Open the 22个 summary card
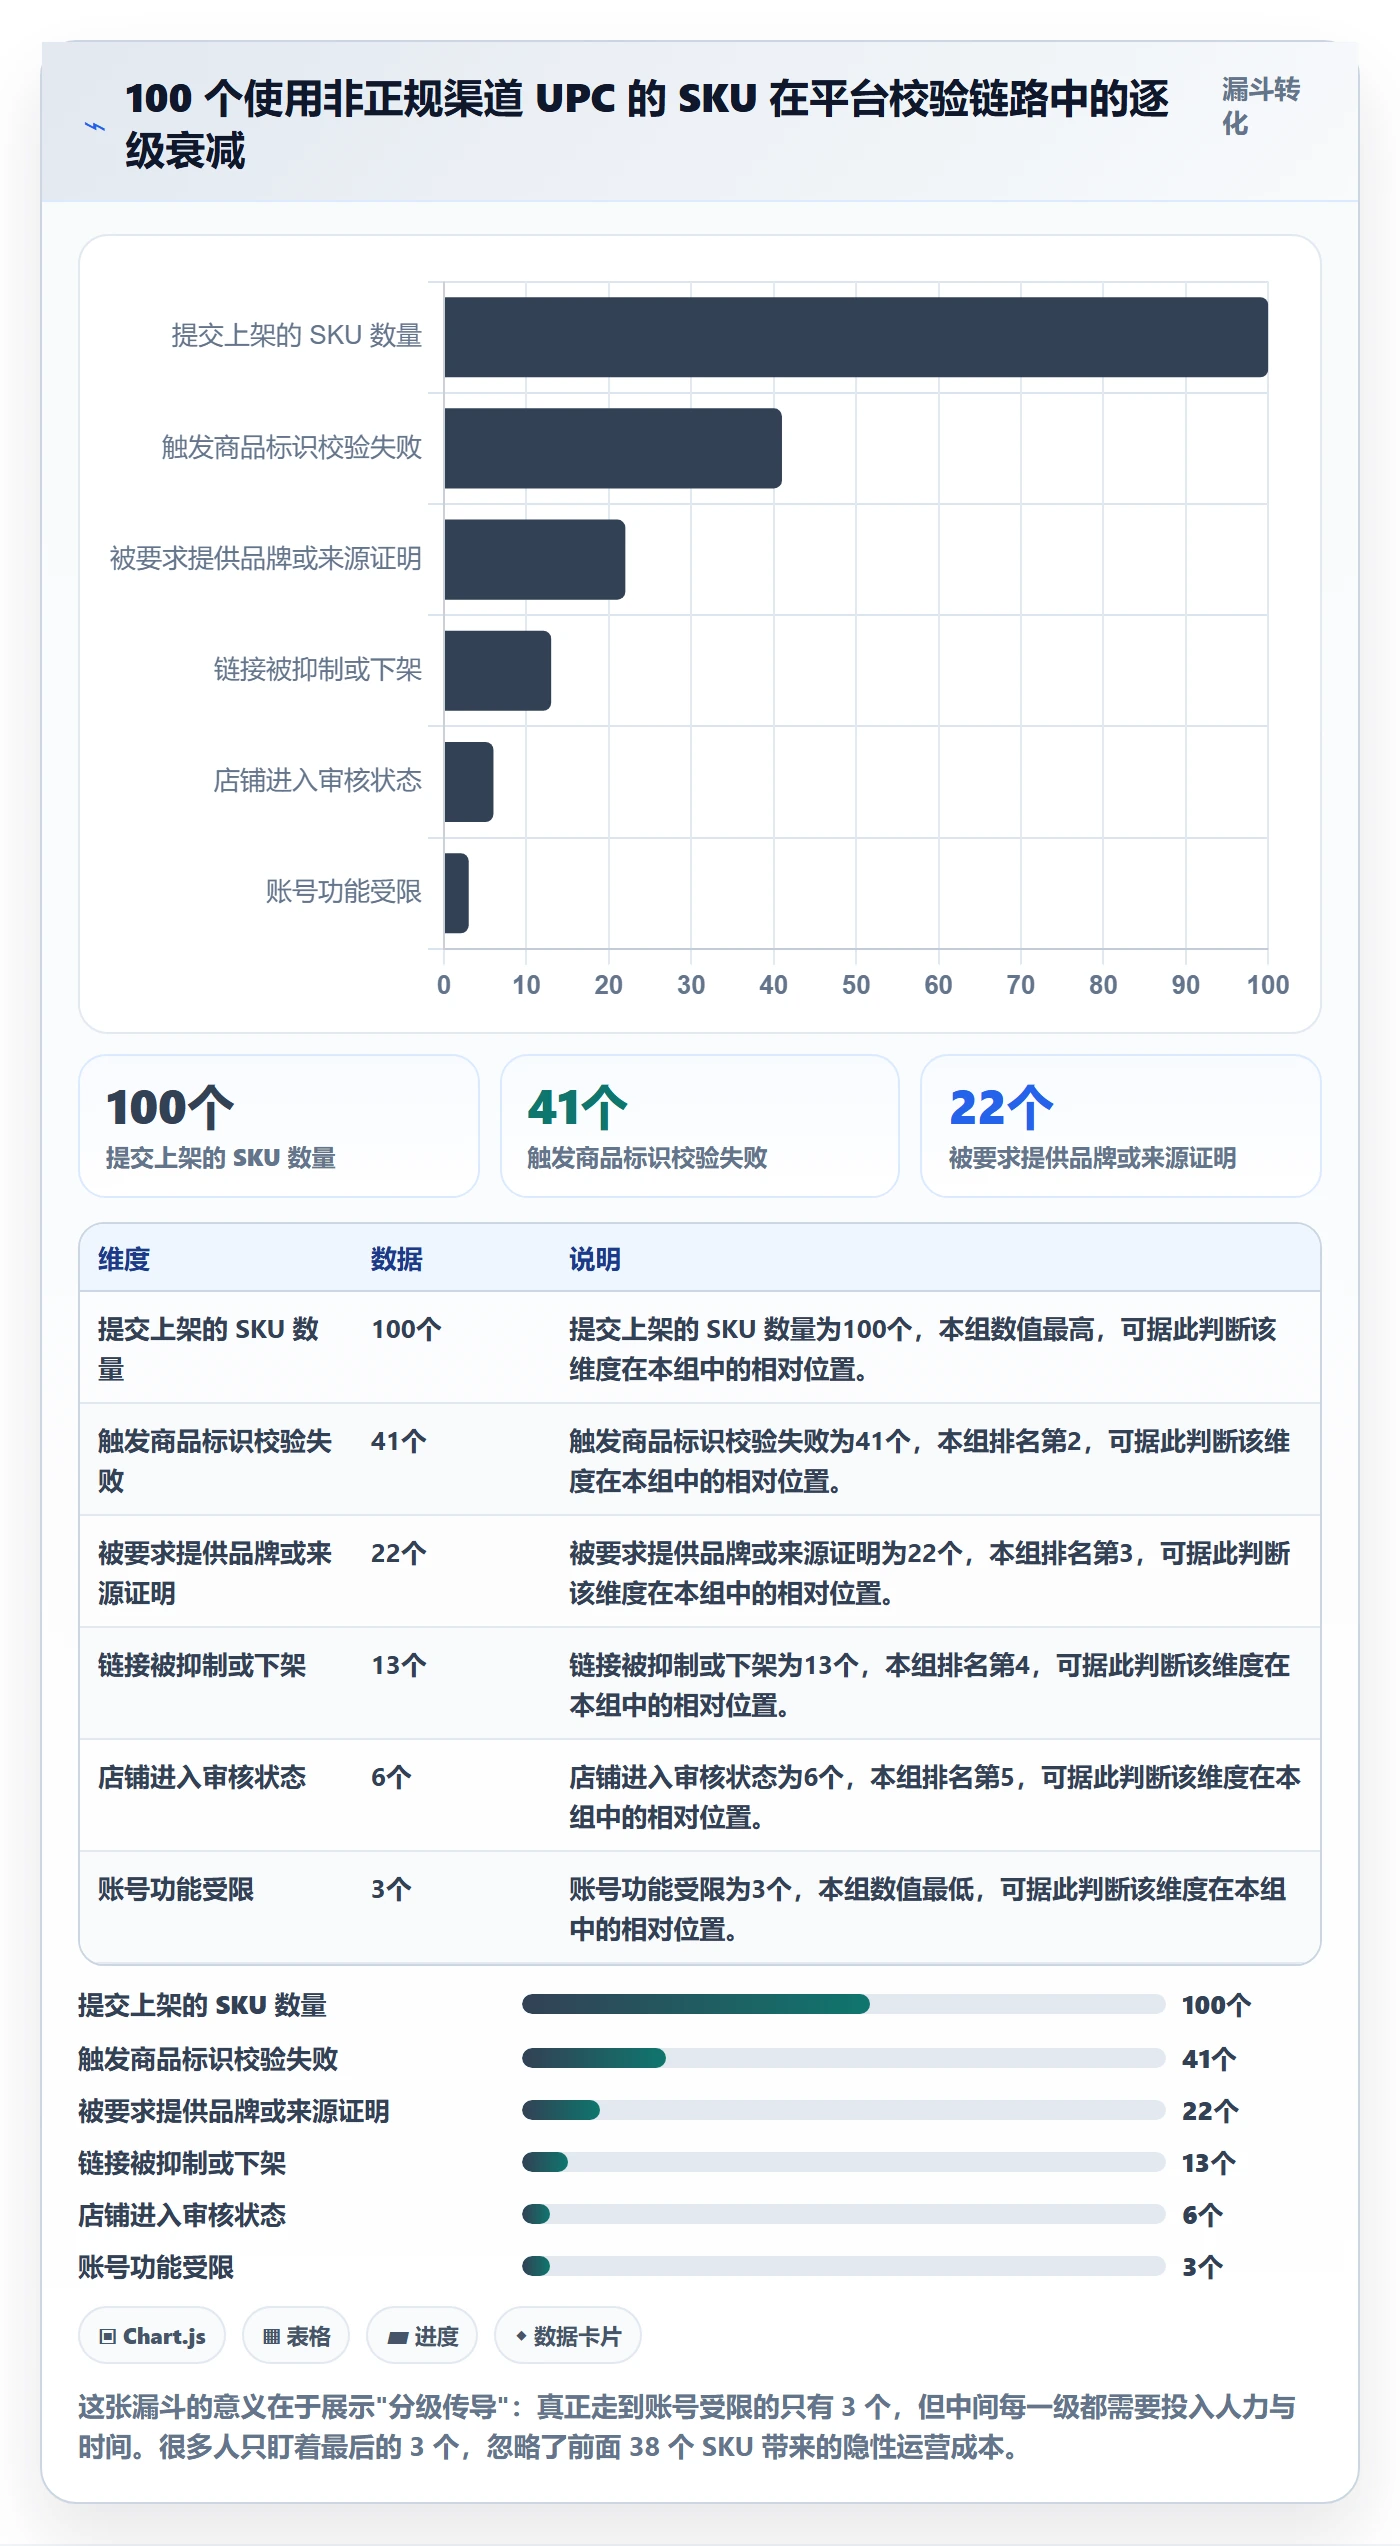Viewport: 1400px width, 2546px height. pos(1120,1126)
